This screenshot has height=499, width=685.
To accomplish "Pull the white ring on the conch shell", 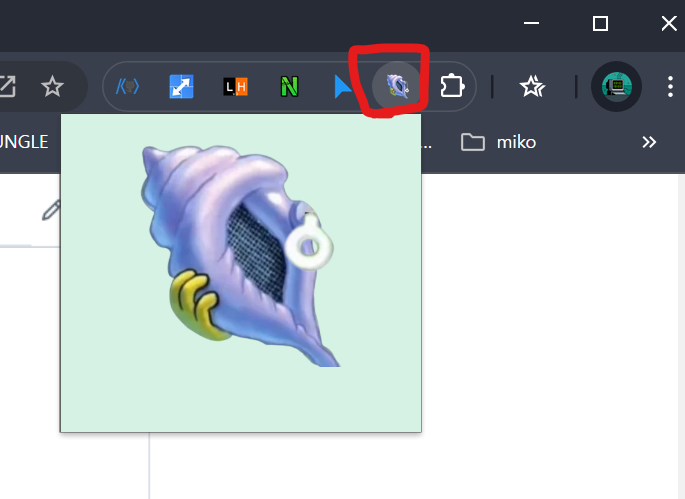I will coord(309,243).
